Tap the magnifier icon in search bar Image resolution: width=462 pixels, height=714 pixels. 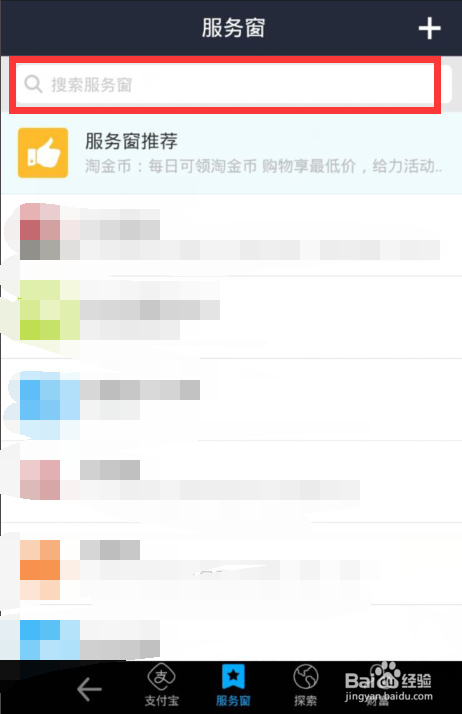click(x=33, y=84)
